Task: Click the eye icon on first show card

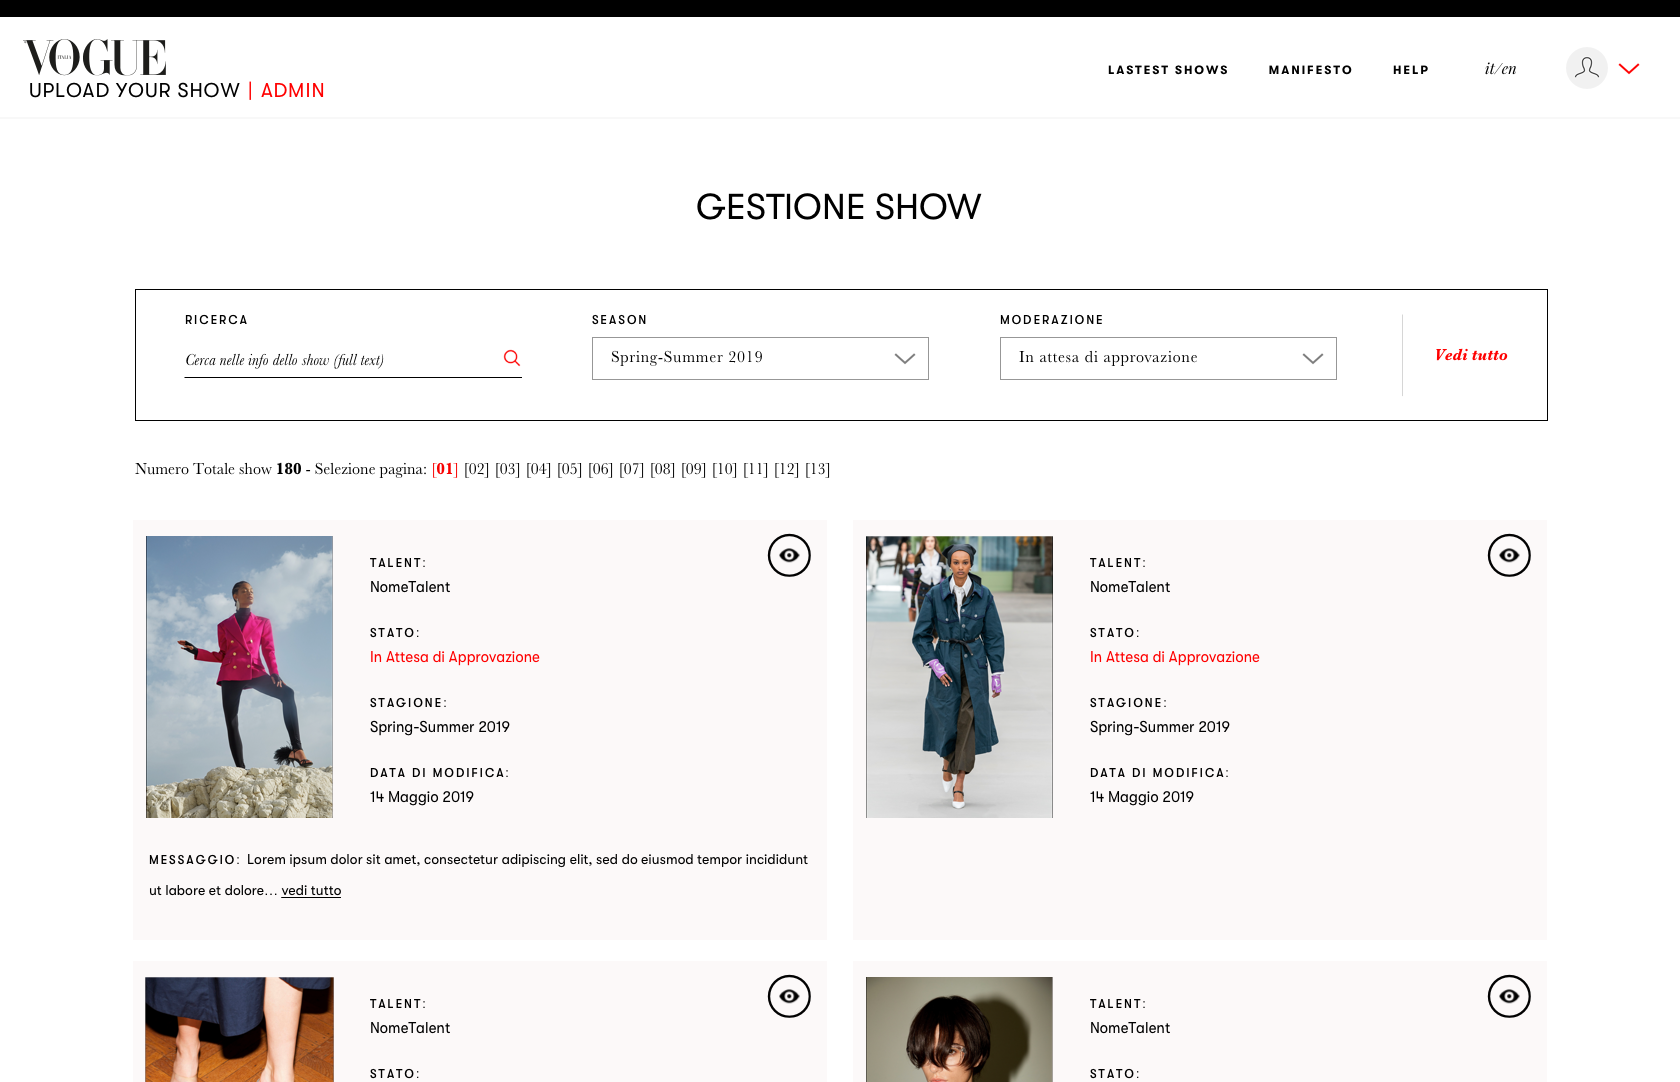Action: [x=789, y=555]
